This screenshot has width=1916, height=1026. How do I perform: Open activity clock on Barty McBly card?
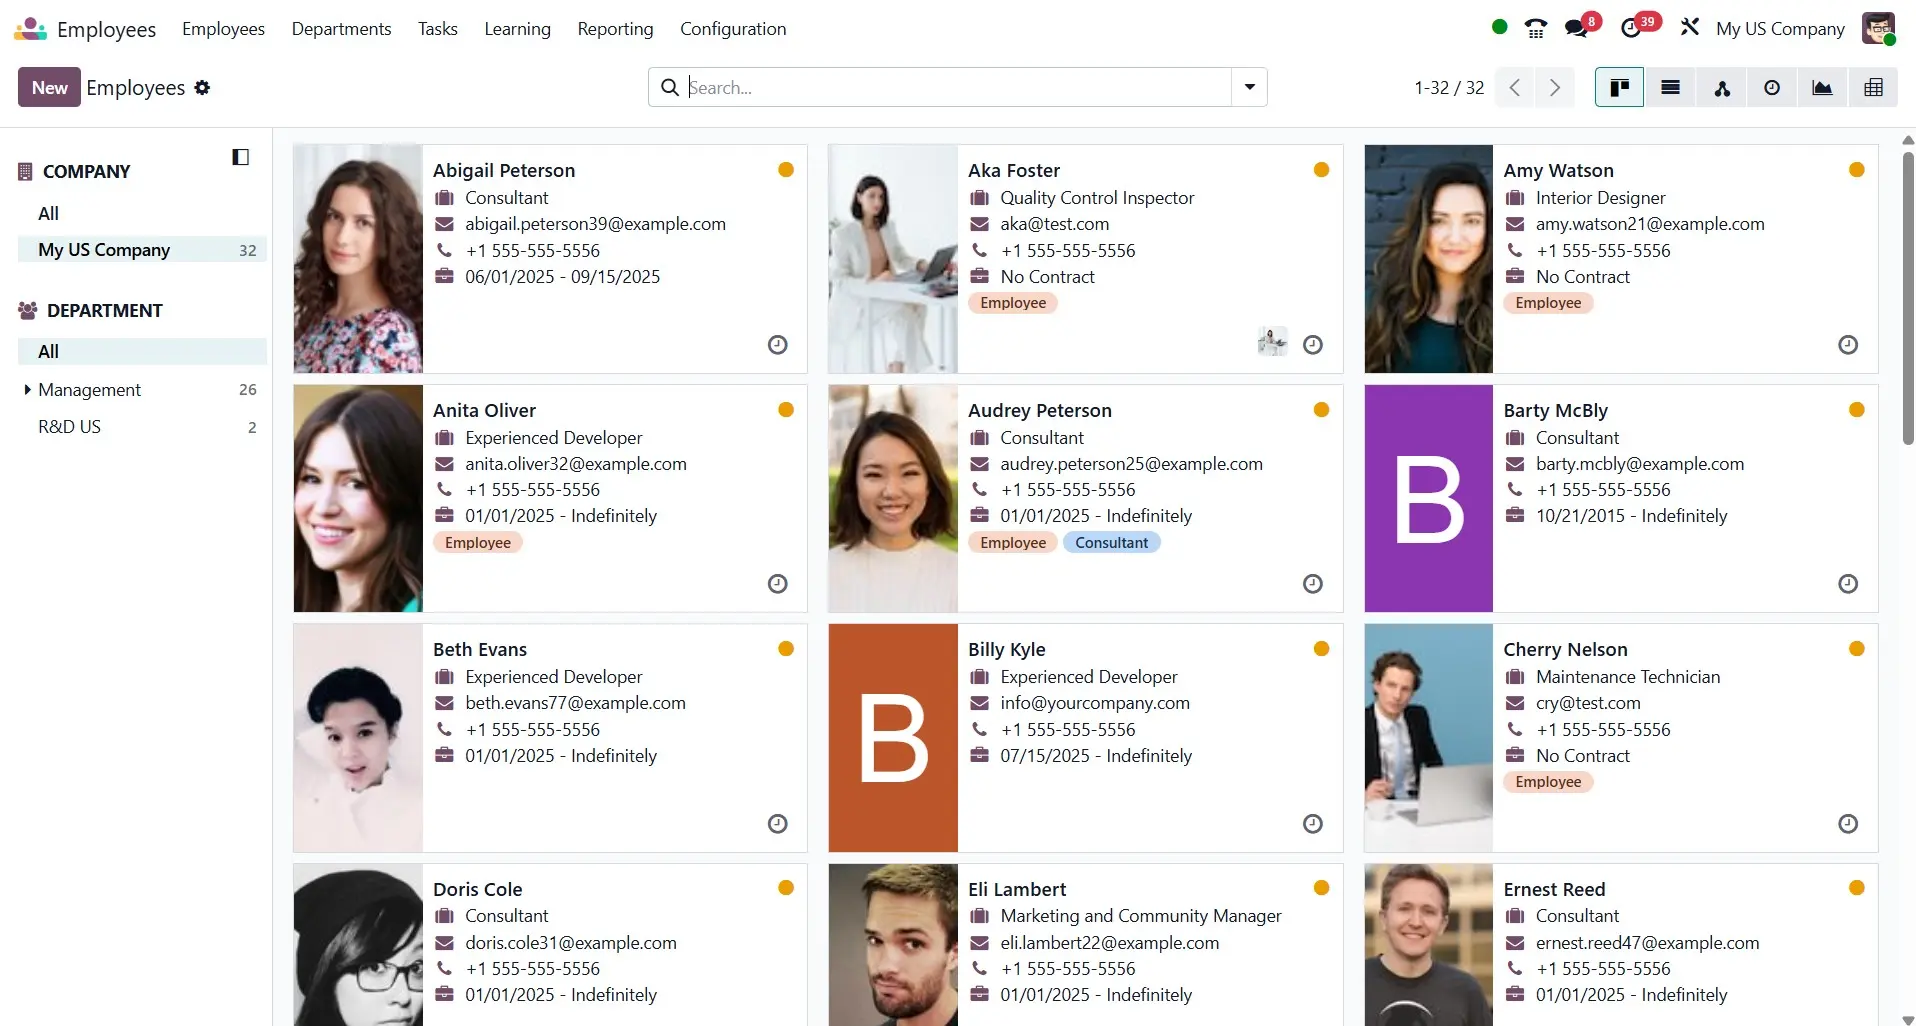(x=1848, y=584)
